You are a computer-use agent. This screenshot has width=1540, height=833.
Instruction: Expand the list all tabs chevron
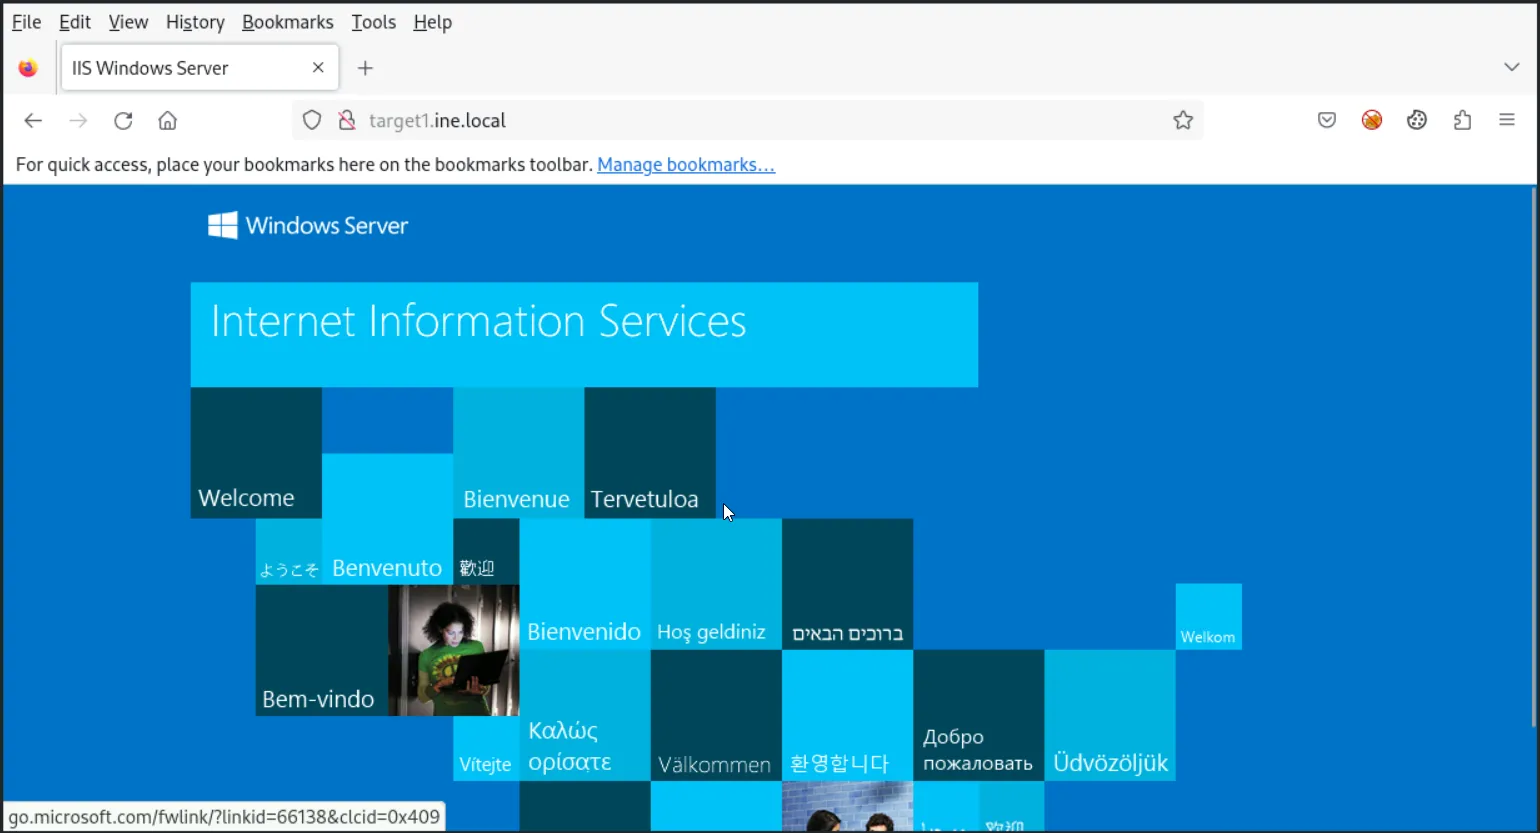[x=1511, y=67]
